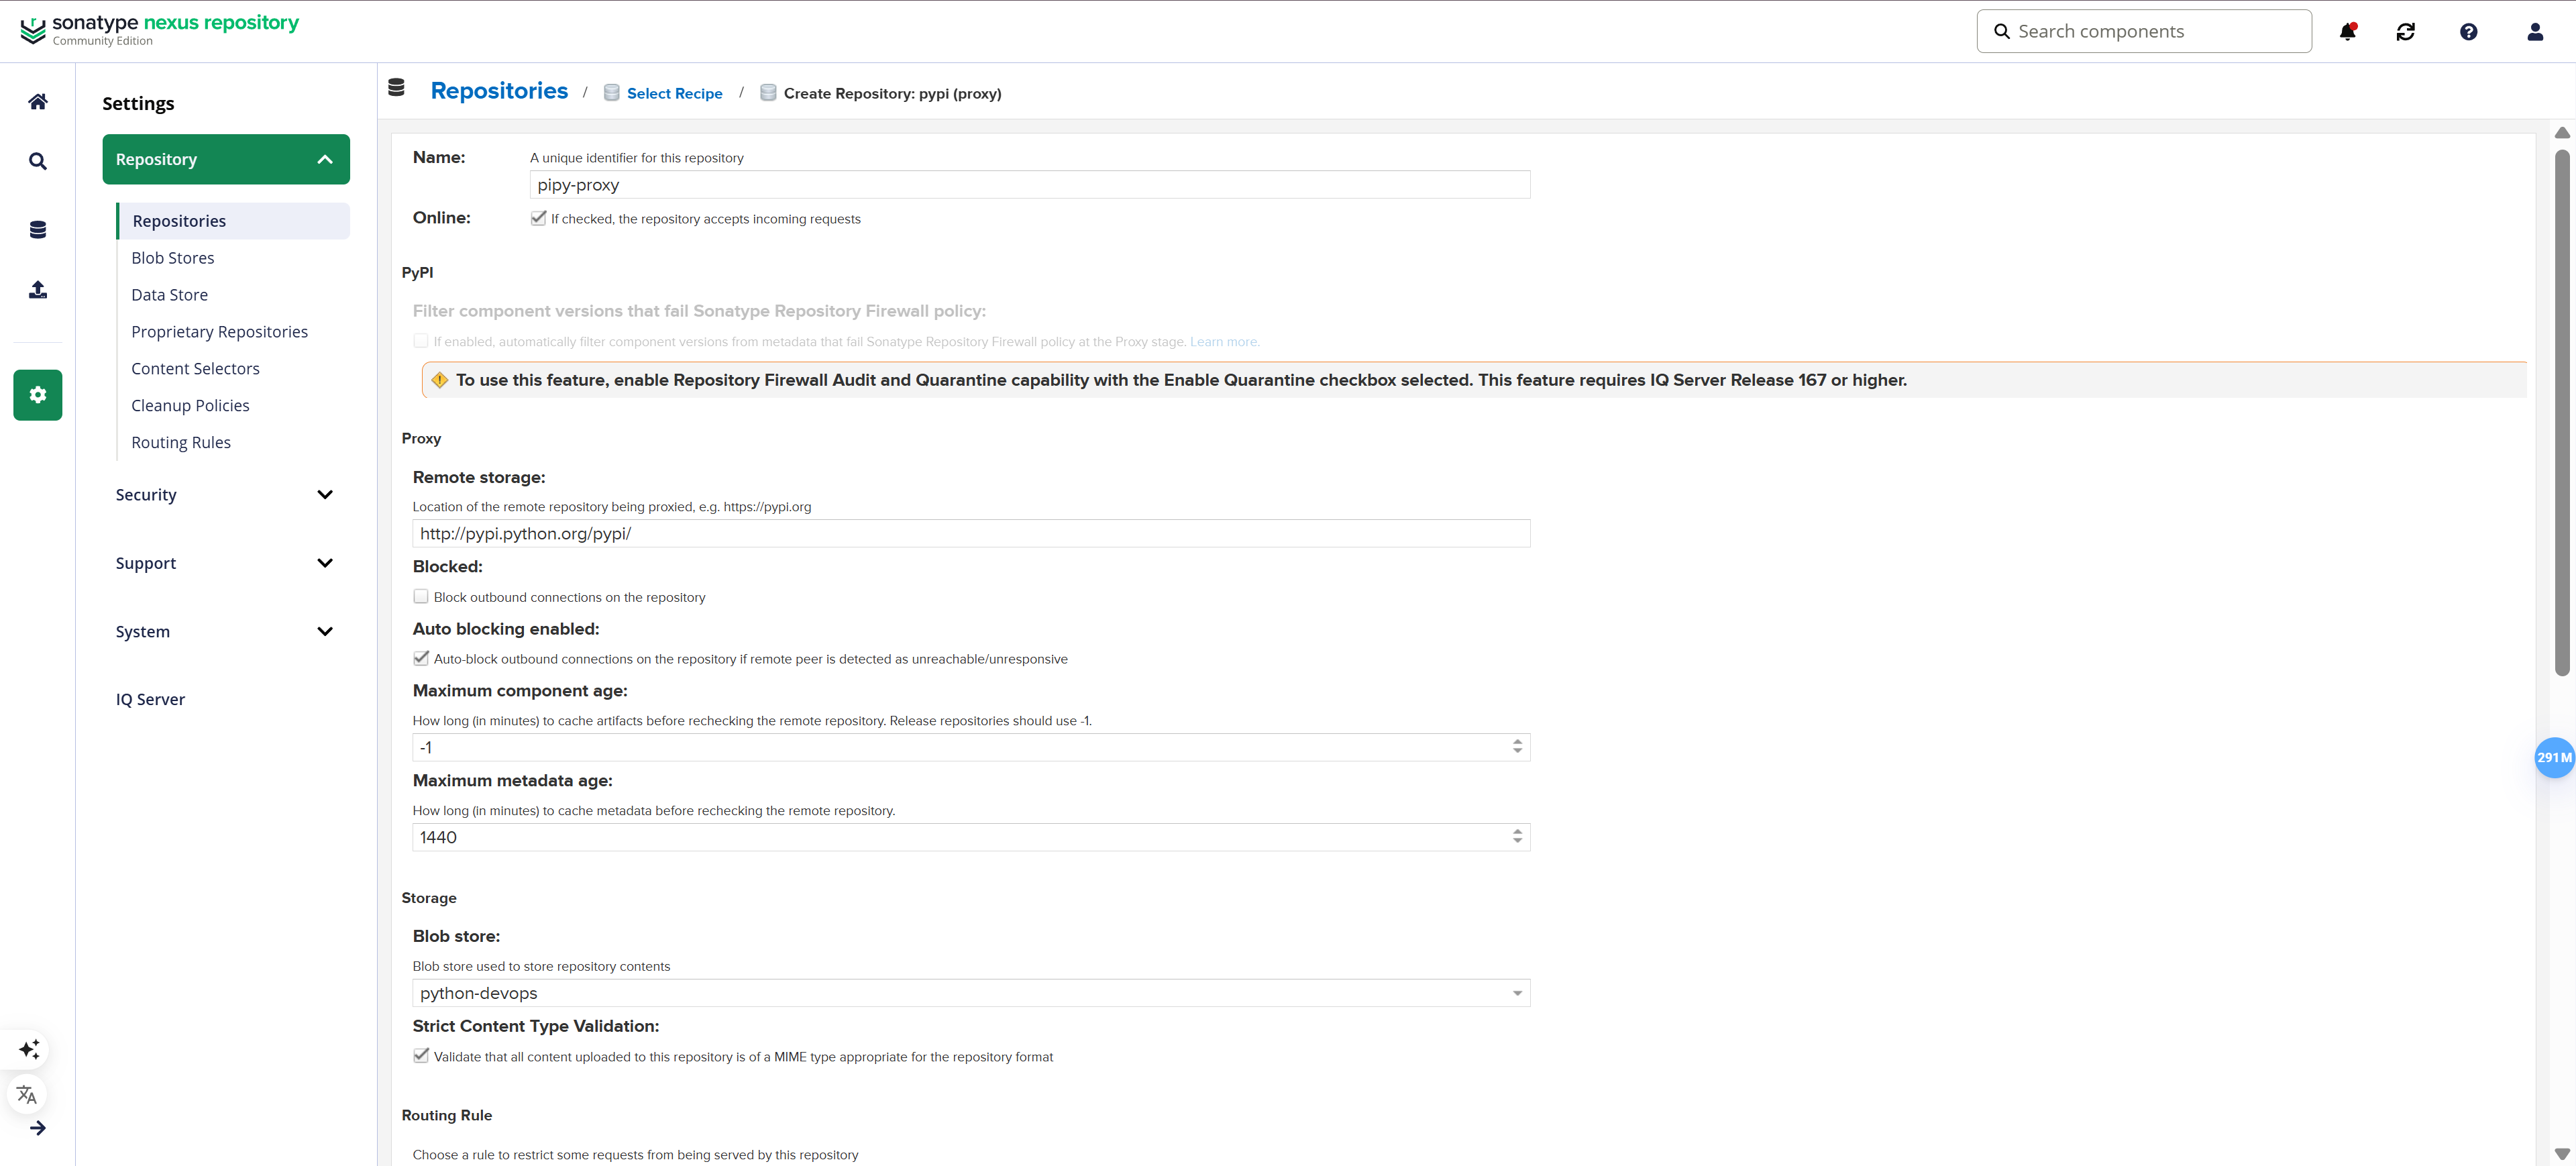Image resolution: width=2576 pixels, height=1166 pixels.
Task: Click the scroll up arrow
Action: [2561, 133]
